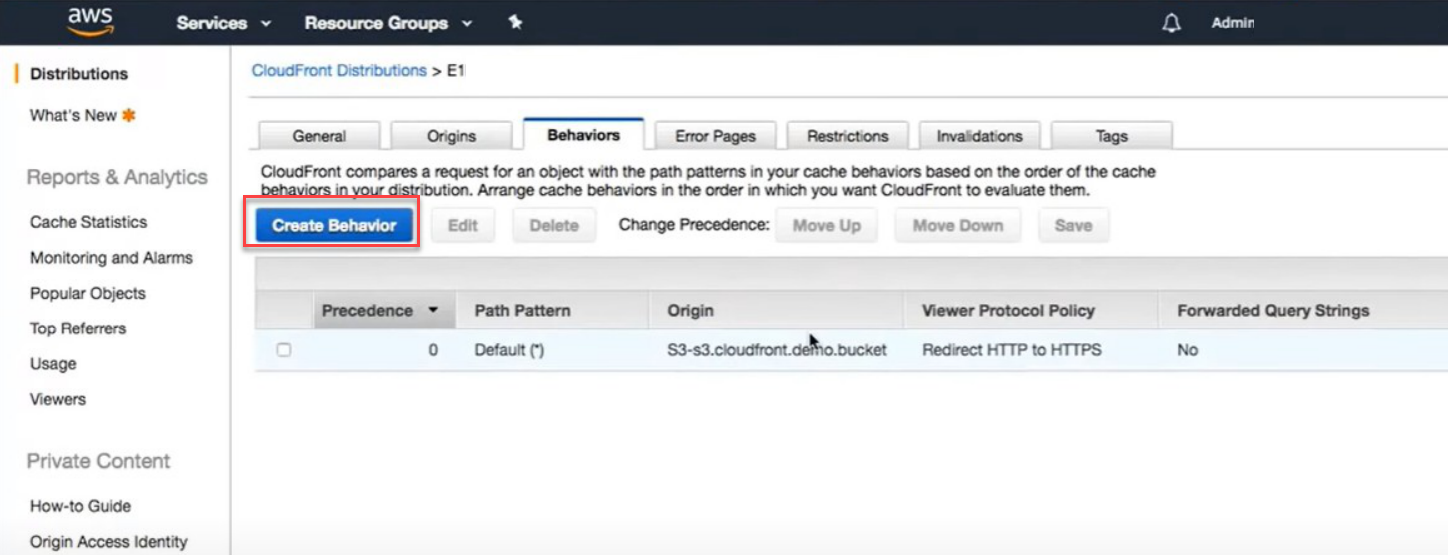Open the notifications bell icon

(x=1171, y=23)
